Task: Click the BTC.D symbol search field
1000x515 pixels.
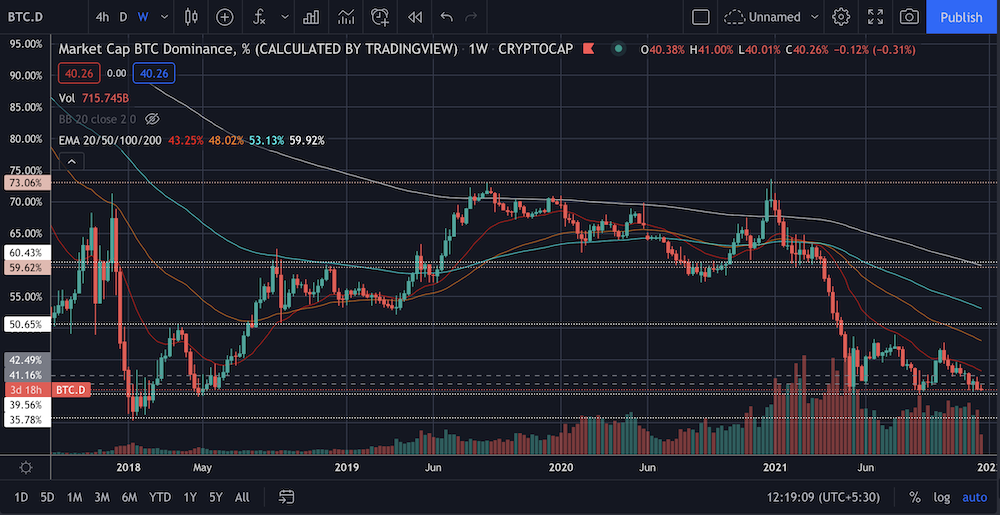Action: [26, 17]
